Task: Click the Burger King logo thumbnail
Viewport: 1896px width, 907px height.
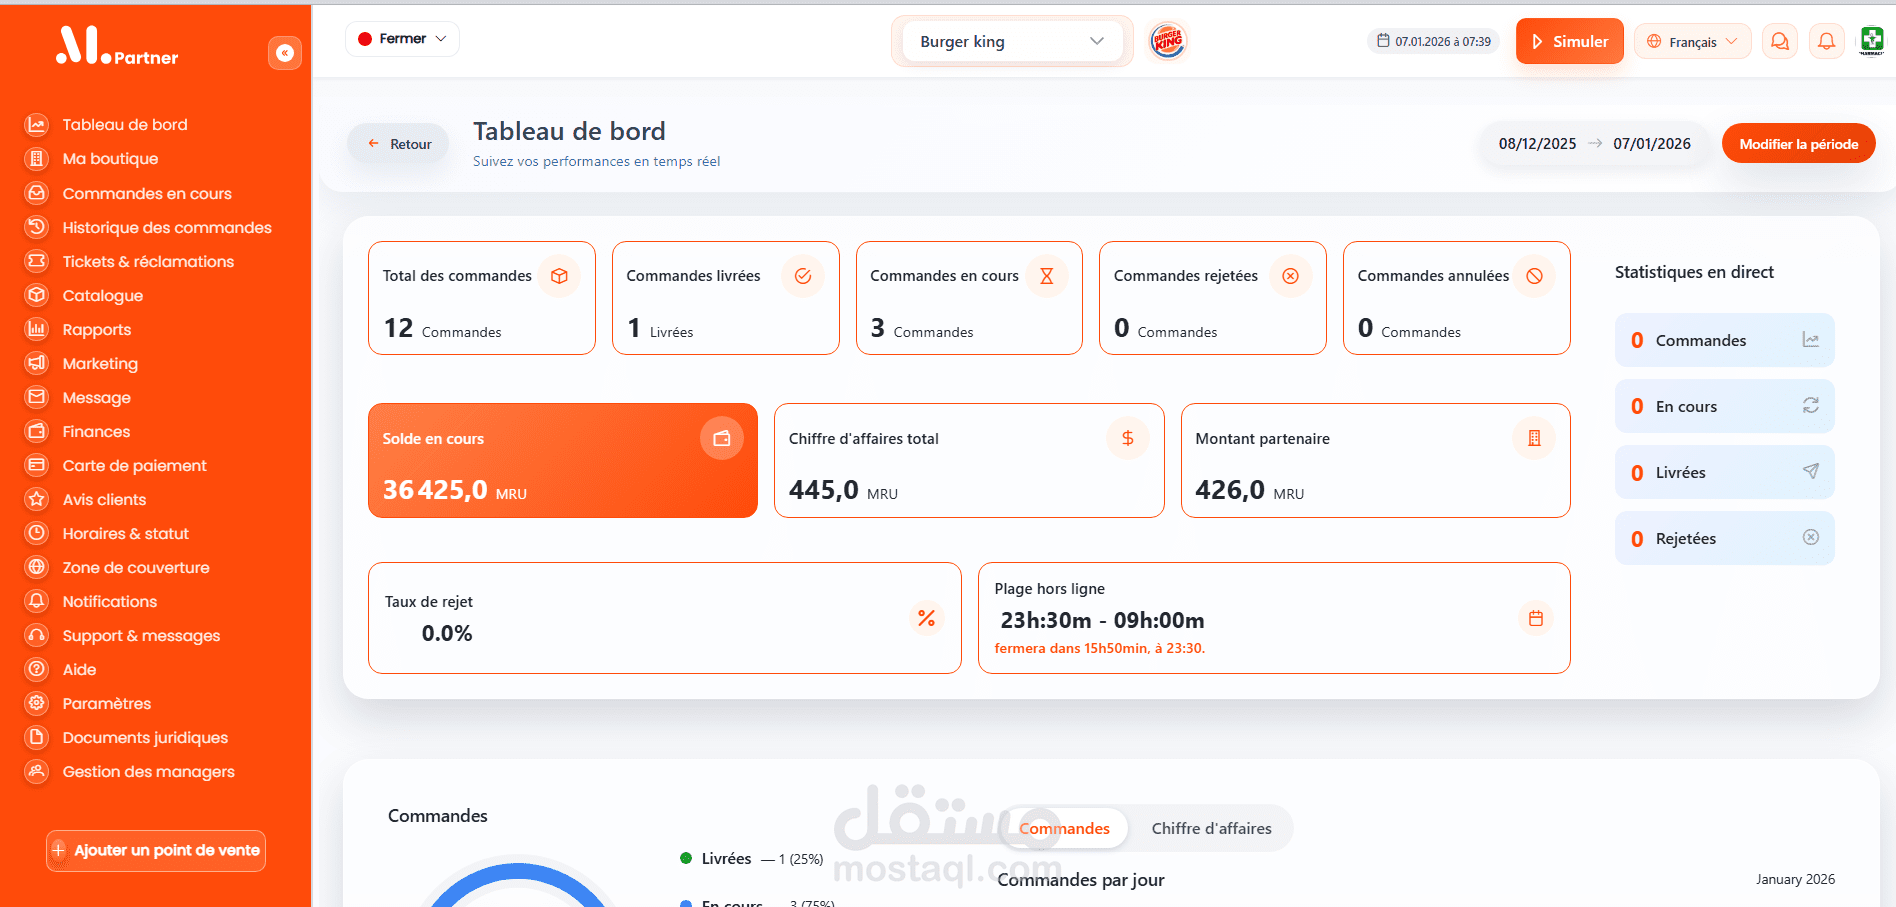Action: (1167, 41)
